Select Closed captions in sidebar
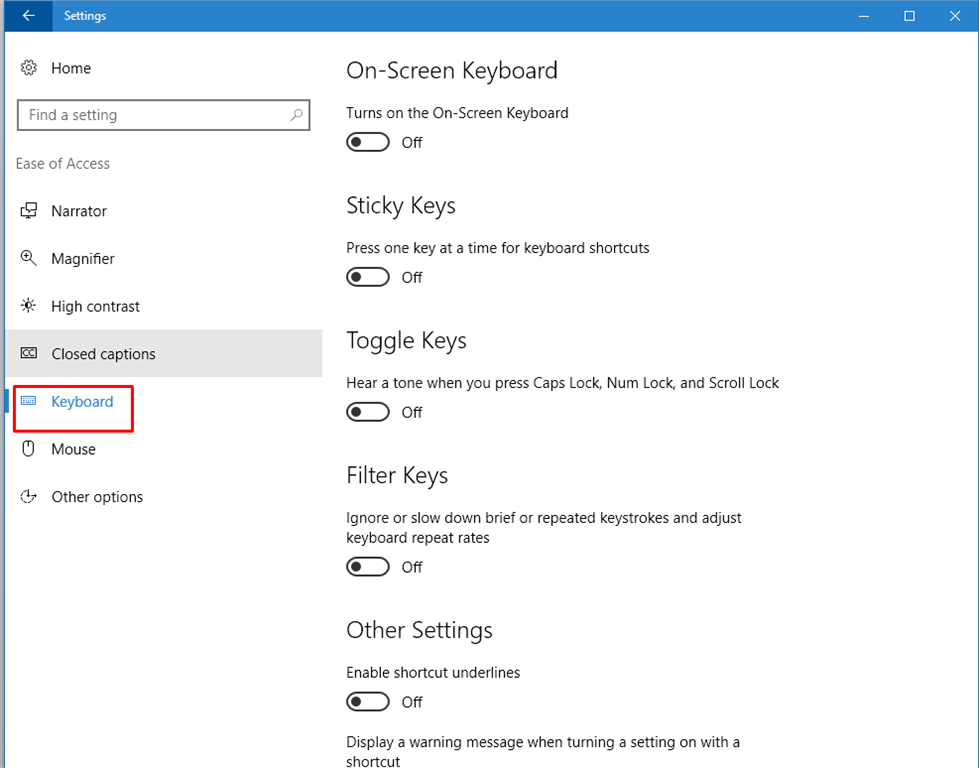The height and width of the screenshot is (768, 979). 103,354
